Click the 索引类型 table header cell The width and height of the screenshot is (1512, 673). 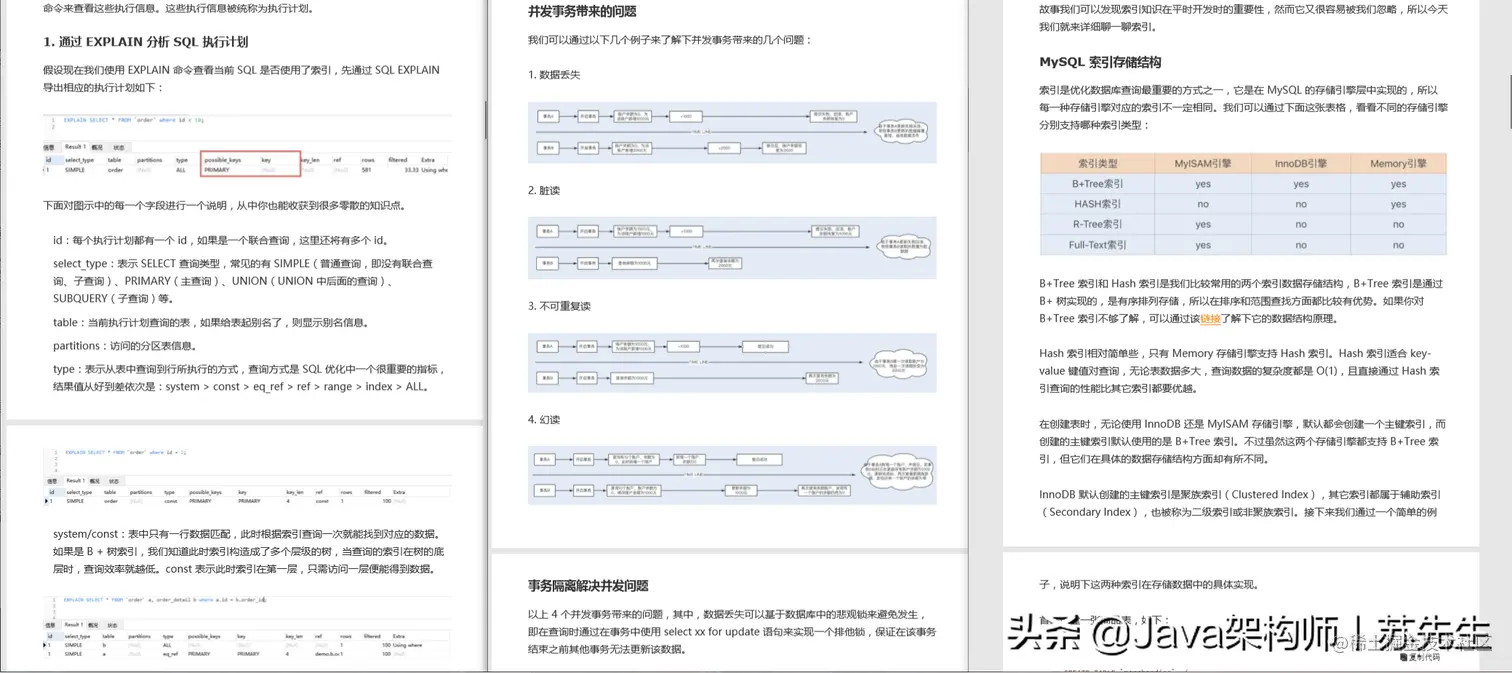pos(1097,163)
